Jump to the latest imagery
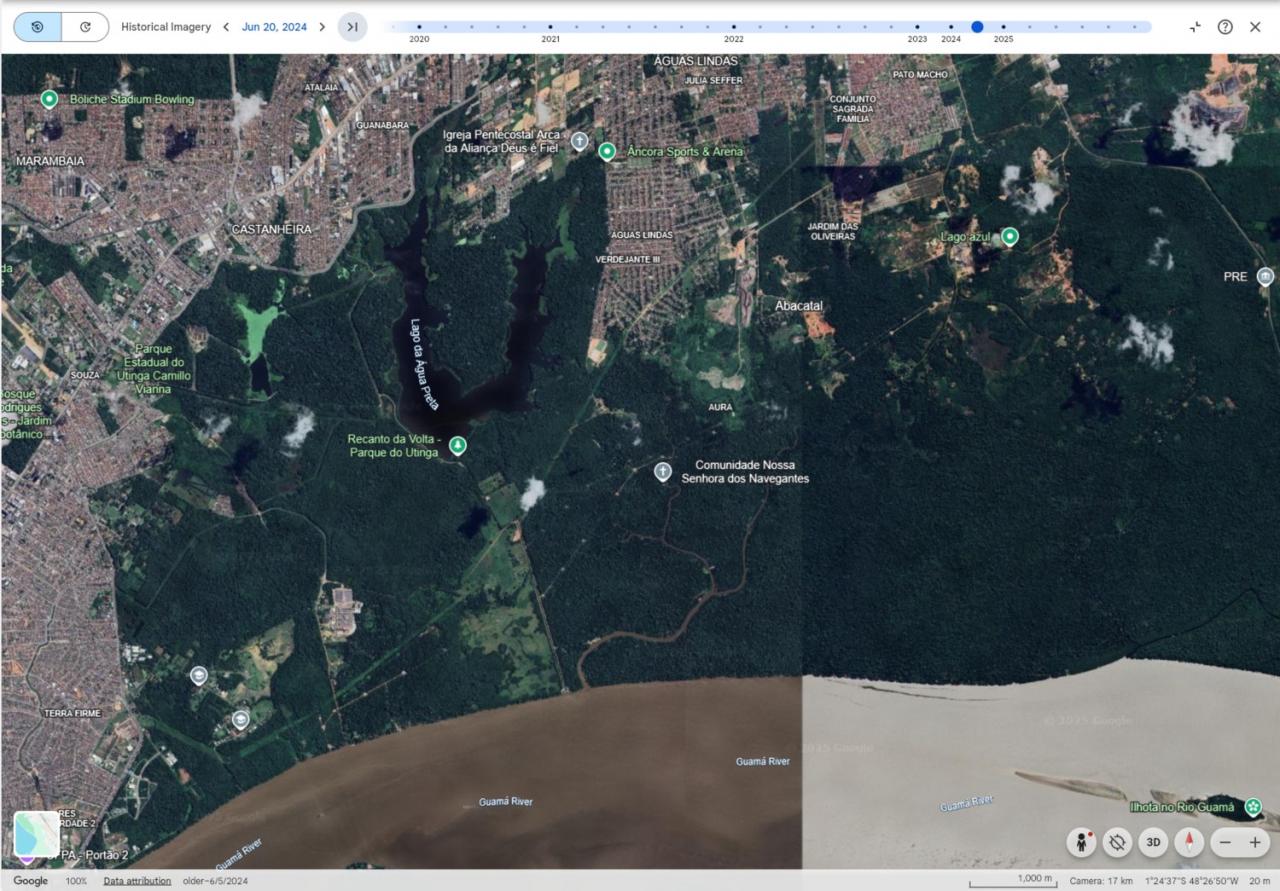1280x891 pixels. pyautogui.click(x=352, y=27)
